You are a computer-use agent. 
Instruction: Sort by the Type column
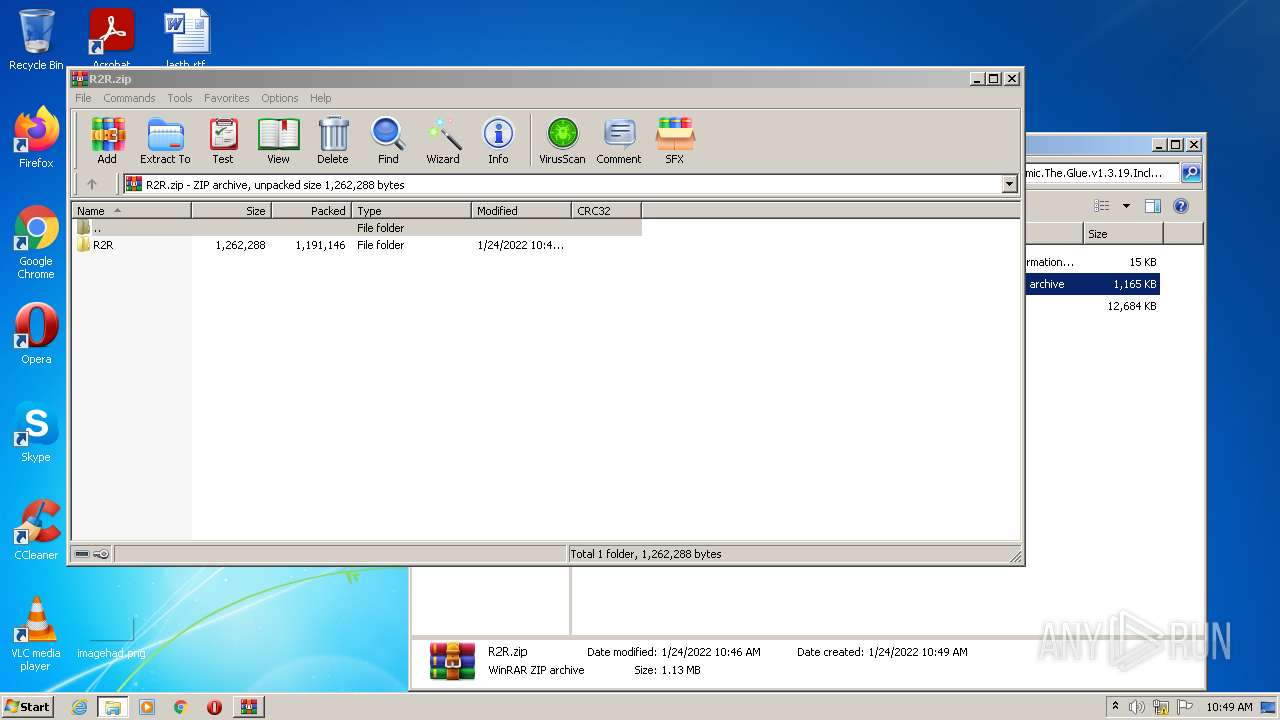coord(411,211)
